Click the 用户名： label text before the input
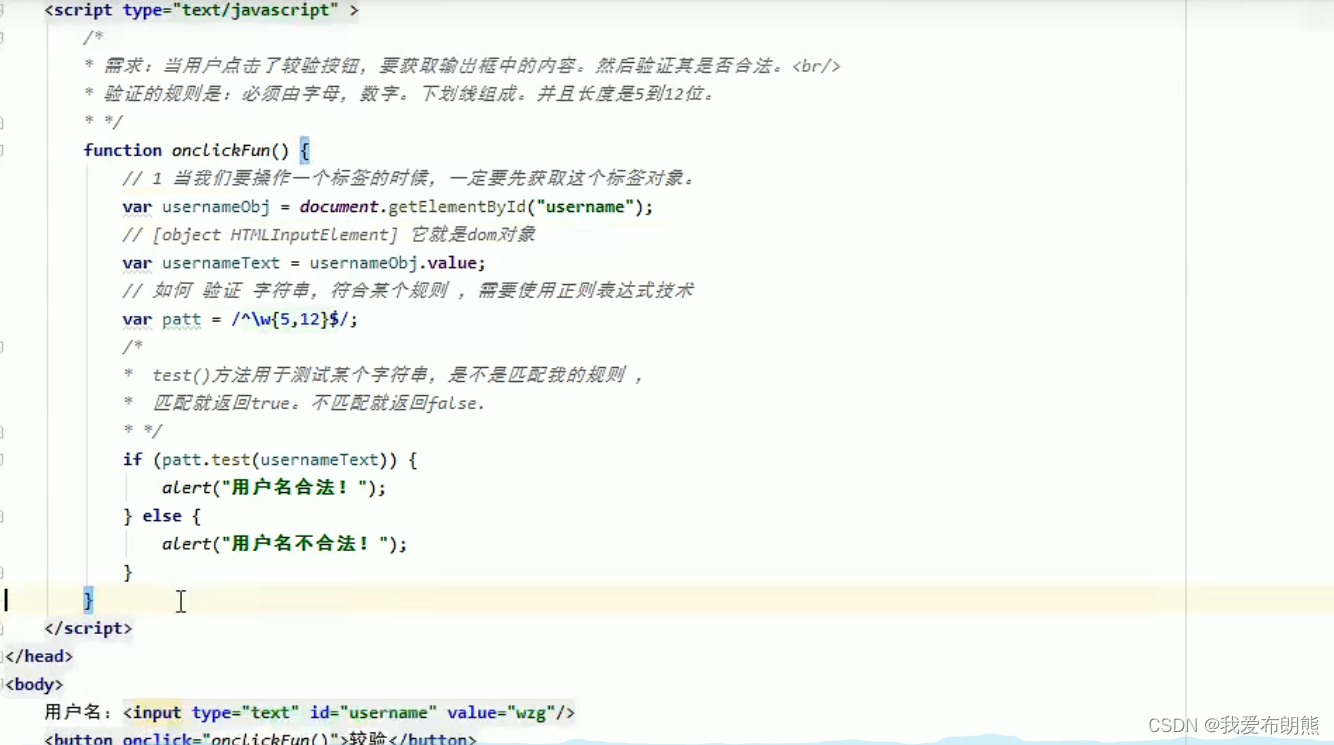The height and width of the screenshot is (745, 1334). (78, 713)
